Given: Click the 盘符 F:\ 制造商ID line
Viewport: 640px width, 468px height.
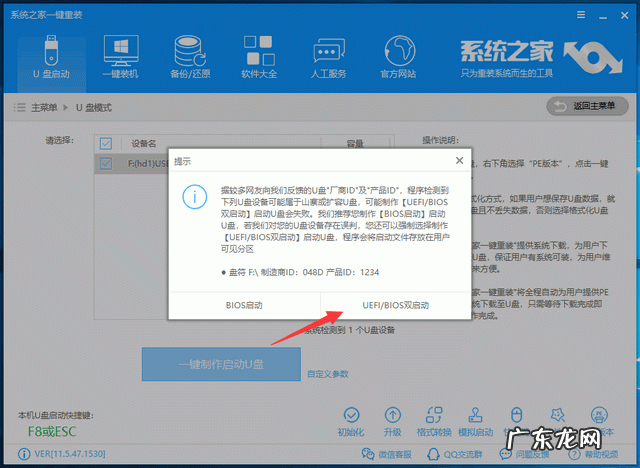Looking at the screenshot, I should pyautogui.click(x=300, y=272).
